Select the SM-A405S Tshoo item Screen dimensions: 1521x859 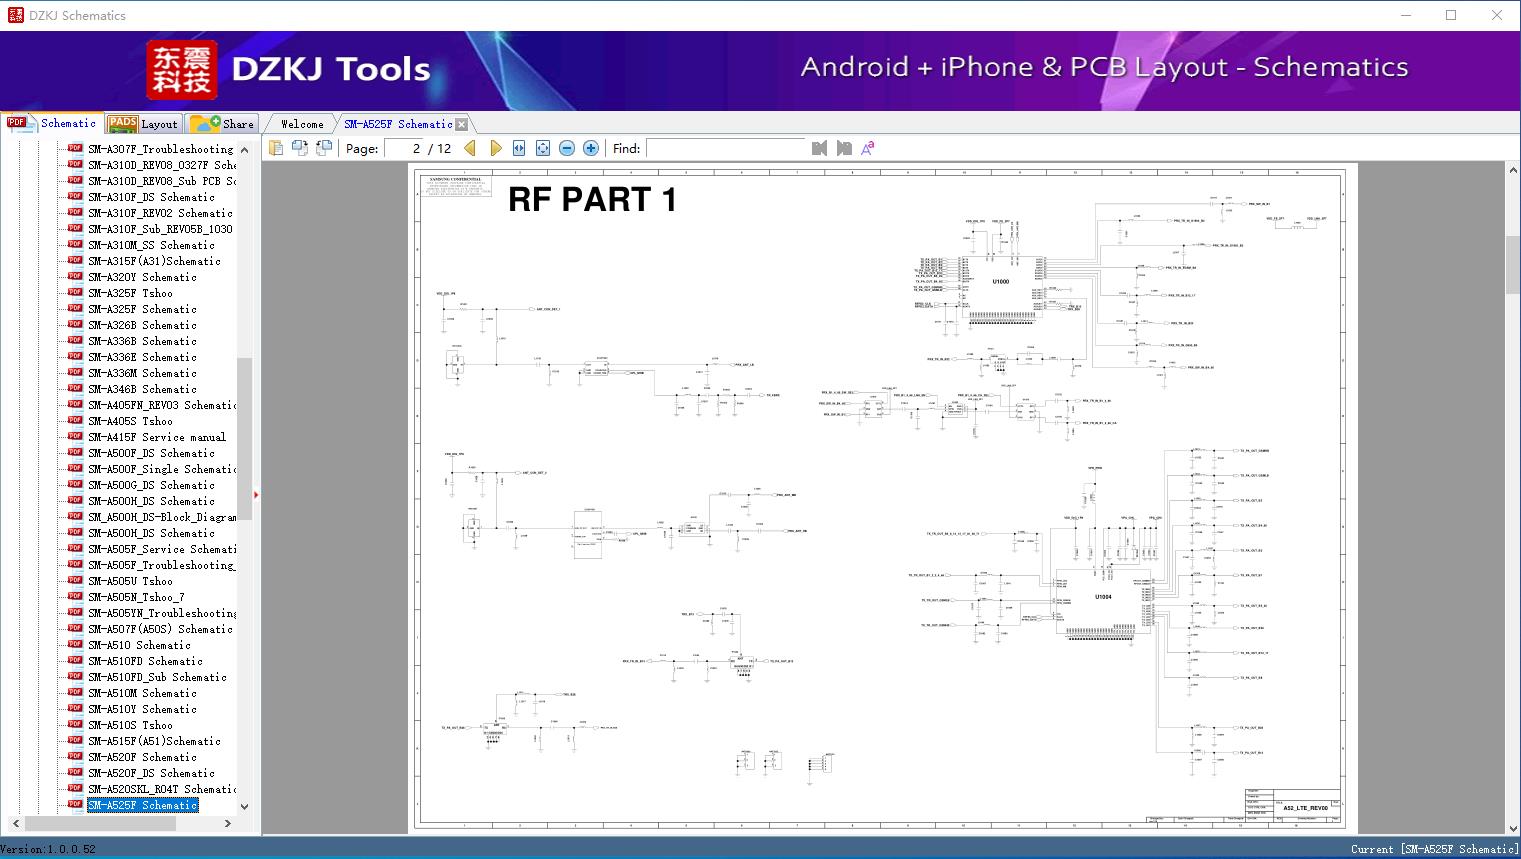pyautogui.click(x=130, y=421)
